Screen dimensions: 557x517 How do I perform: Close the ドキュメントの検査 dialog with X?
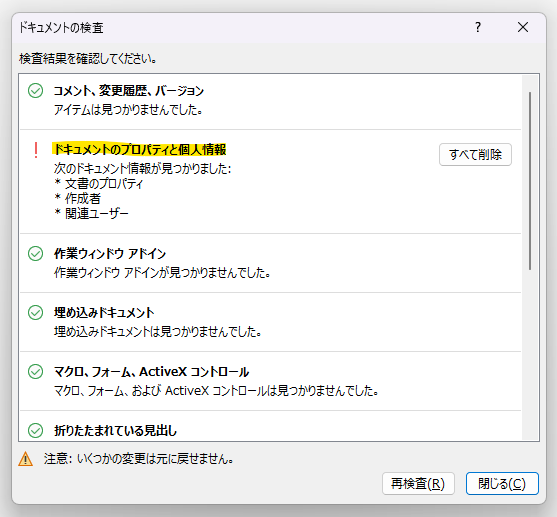point(523,27)
